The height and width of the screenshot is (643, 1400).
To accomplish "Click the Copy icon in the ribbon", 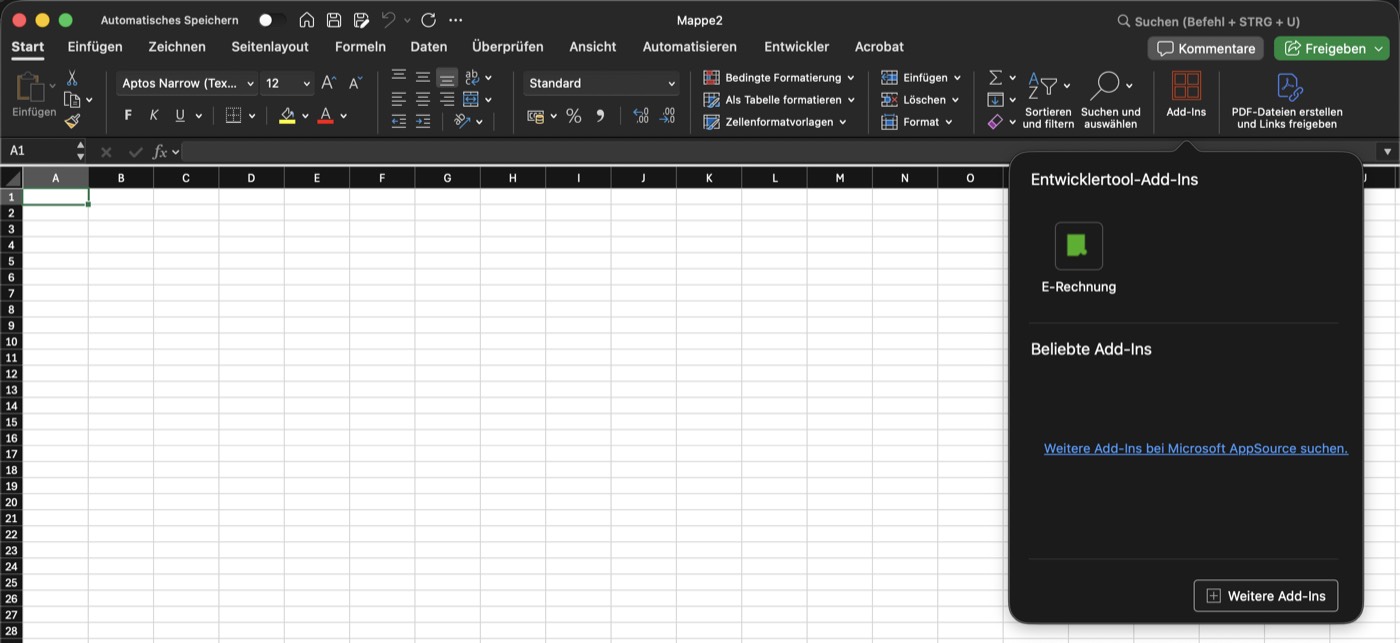I will (72, 99).
